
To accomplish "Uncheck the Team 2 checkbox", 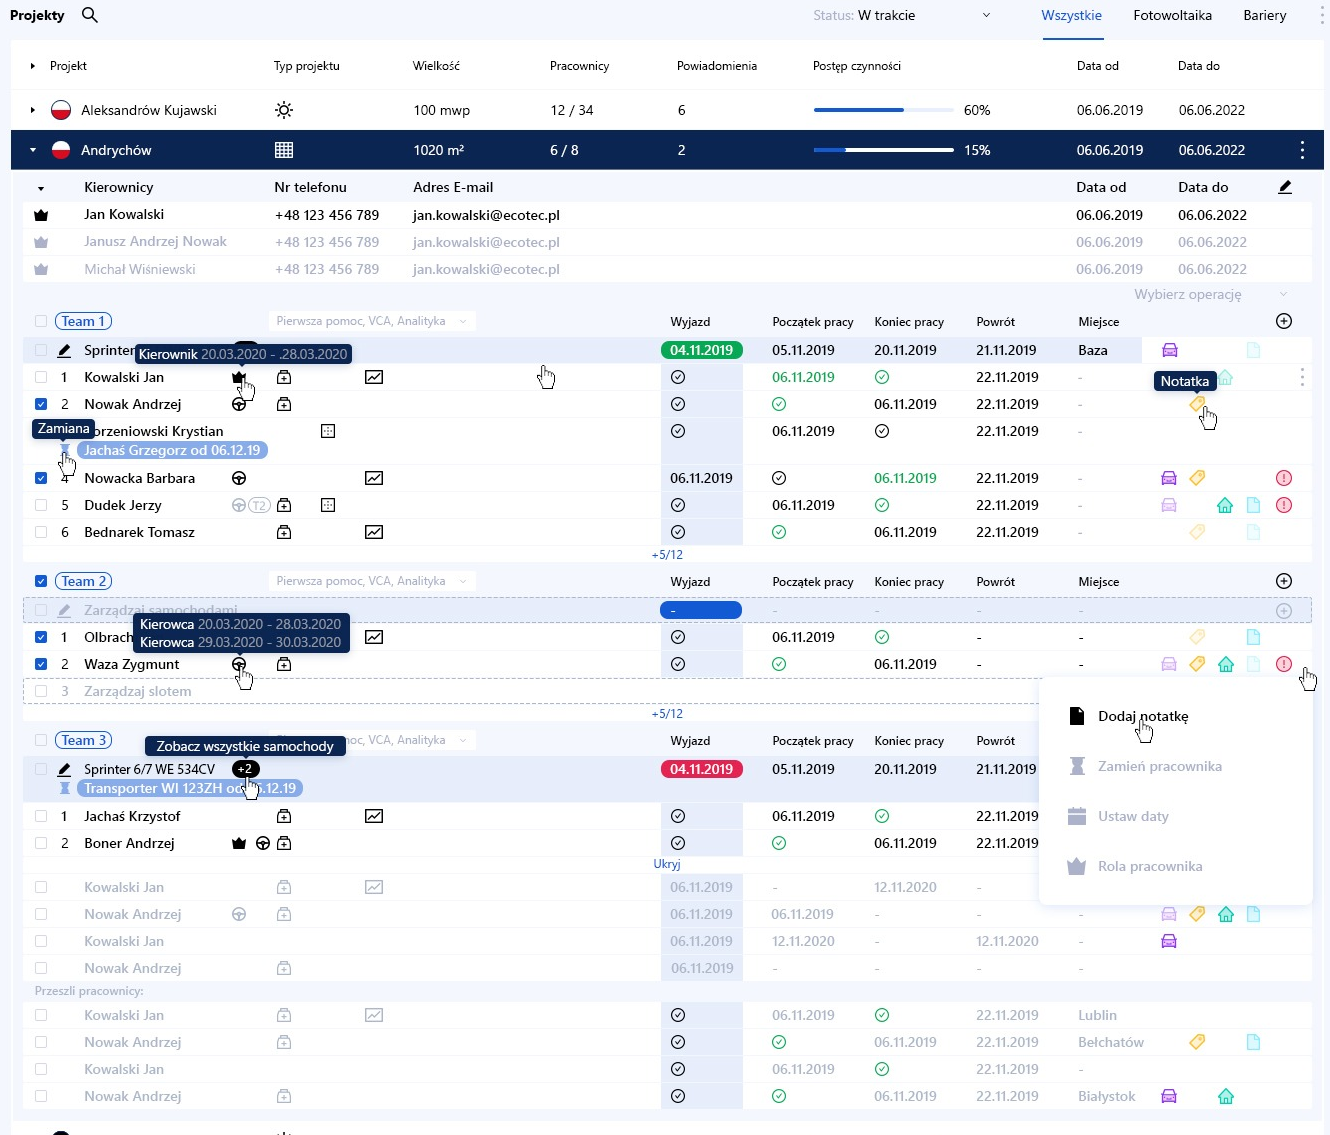I will 41,581.
